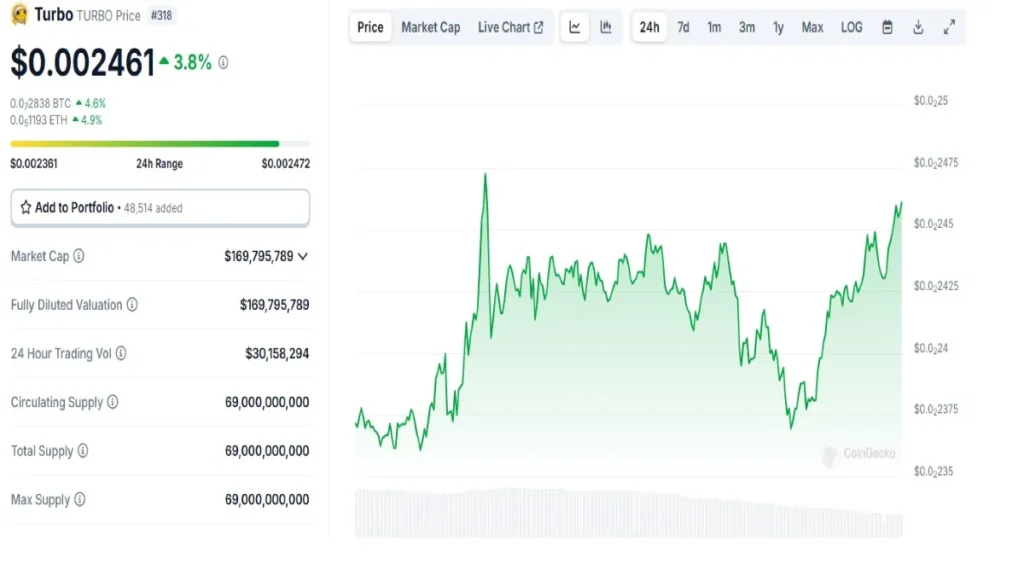Click the peak spike on the price chart
The height and width of the screenshot is (576, 1024).
tap(485, 176)
